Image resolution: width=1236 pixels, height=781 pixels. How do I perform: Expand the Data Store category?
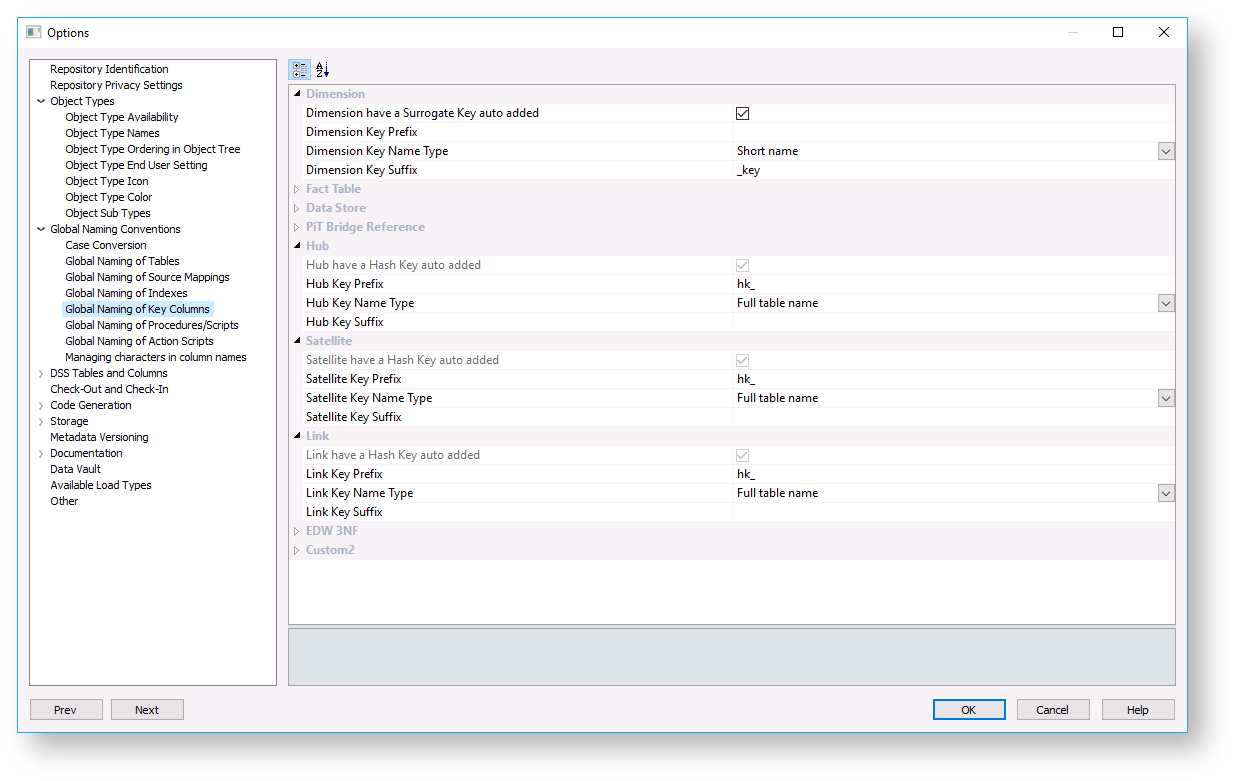point(297,208)
